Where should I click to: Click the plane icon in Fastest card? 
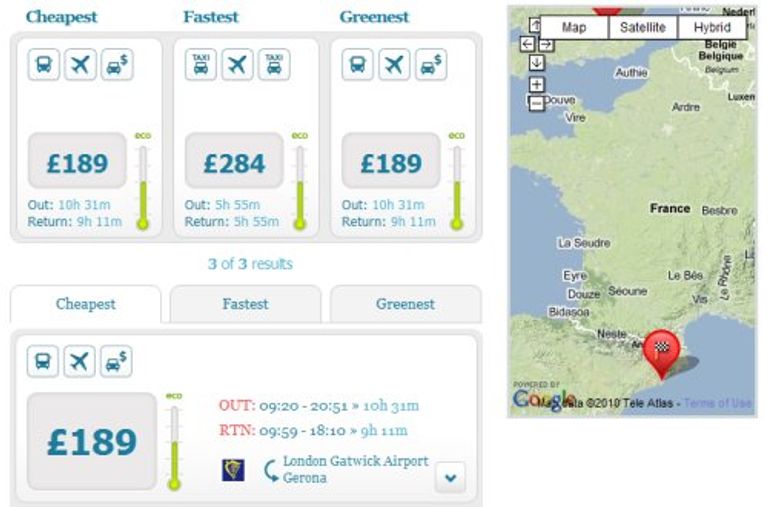238,64
